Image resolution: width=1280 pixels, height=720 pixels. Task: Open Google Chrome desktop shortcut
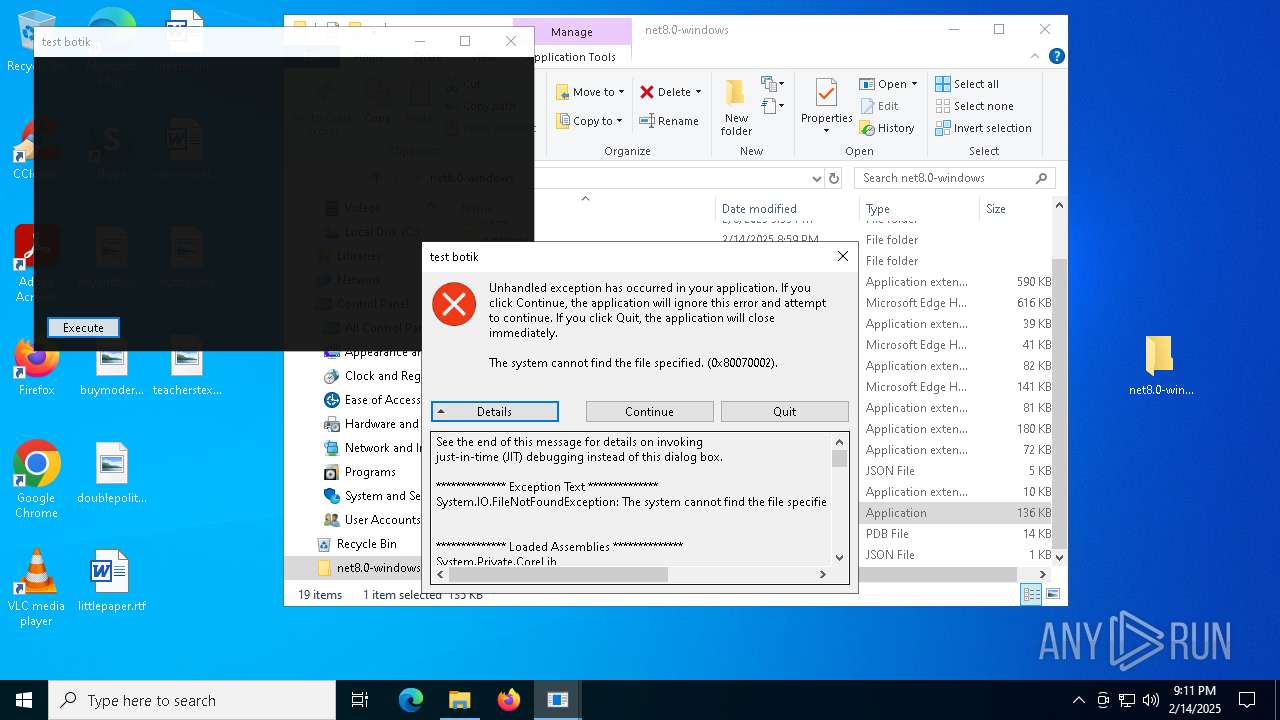tap(36, 480)
